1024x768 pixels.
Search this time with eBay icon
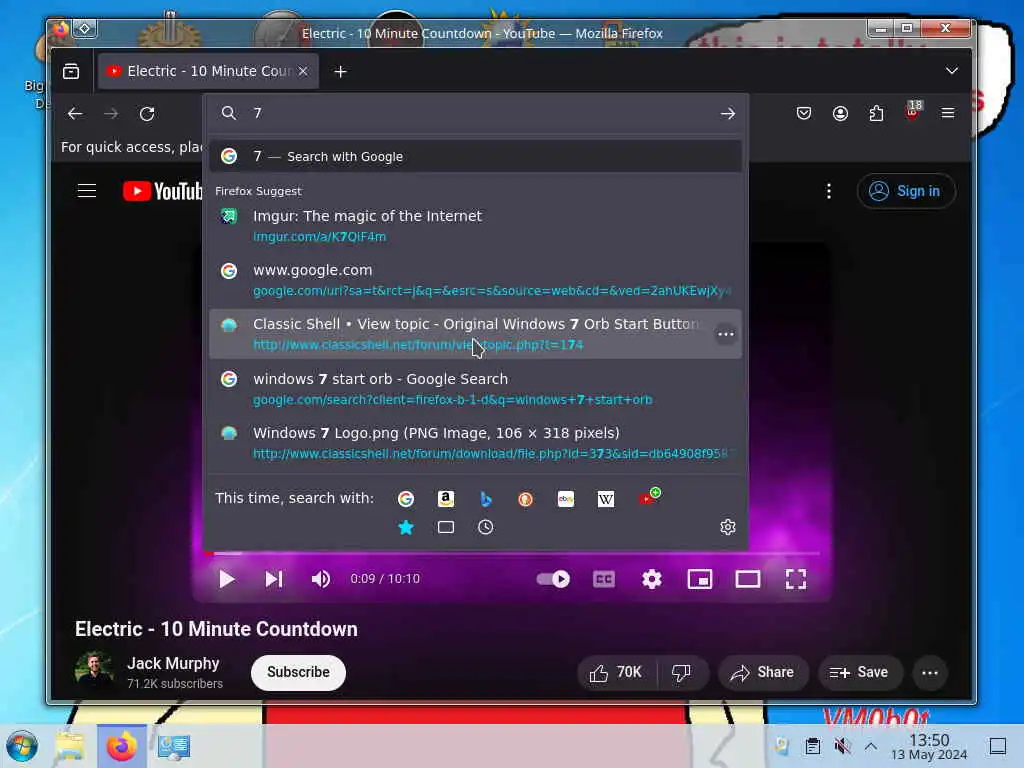click(x=566, y=499)
